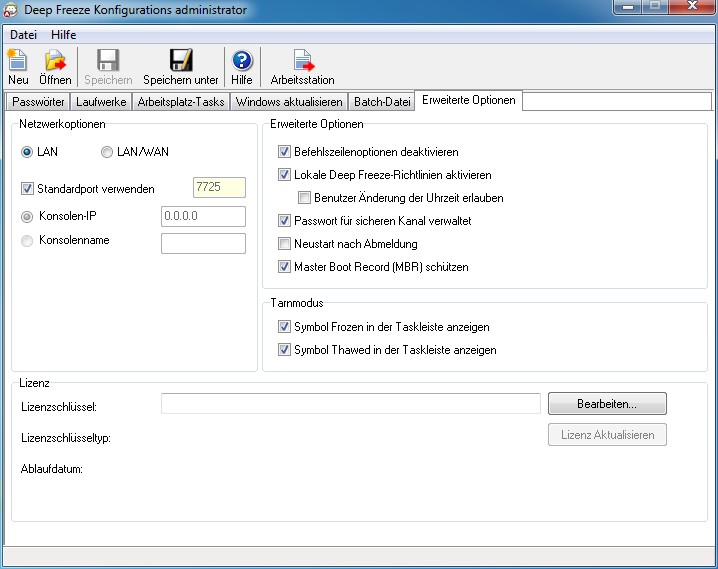Enable Benutzer Änderung der Uhrzeit erlauben
The image size is (718, 569).
(304, 198)
